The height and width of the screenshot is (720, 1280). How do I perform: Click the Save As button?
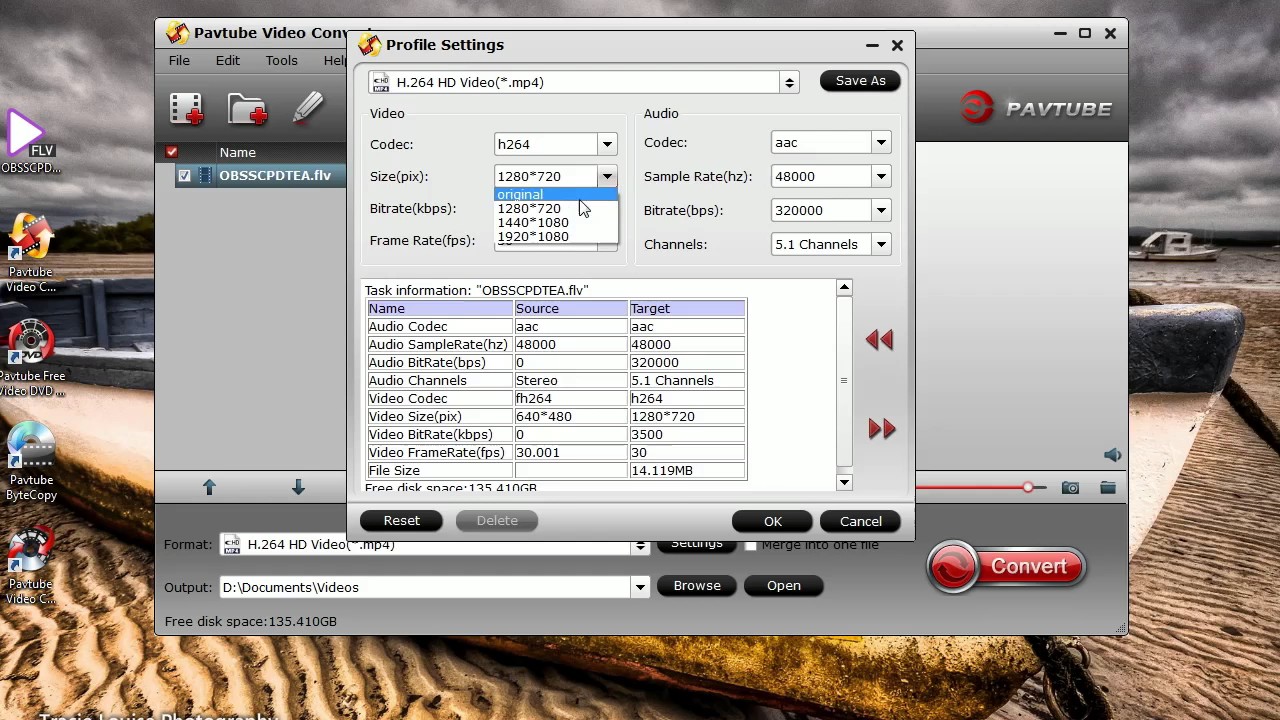[860, 81]
